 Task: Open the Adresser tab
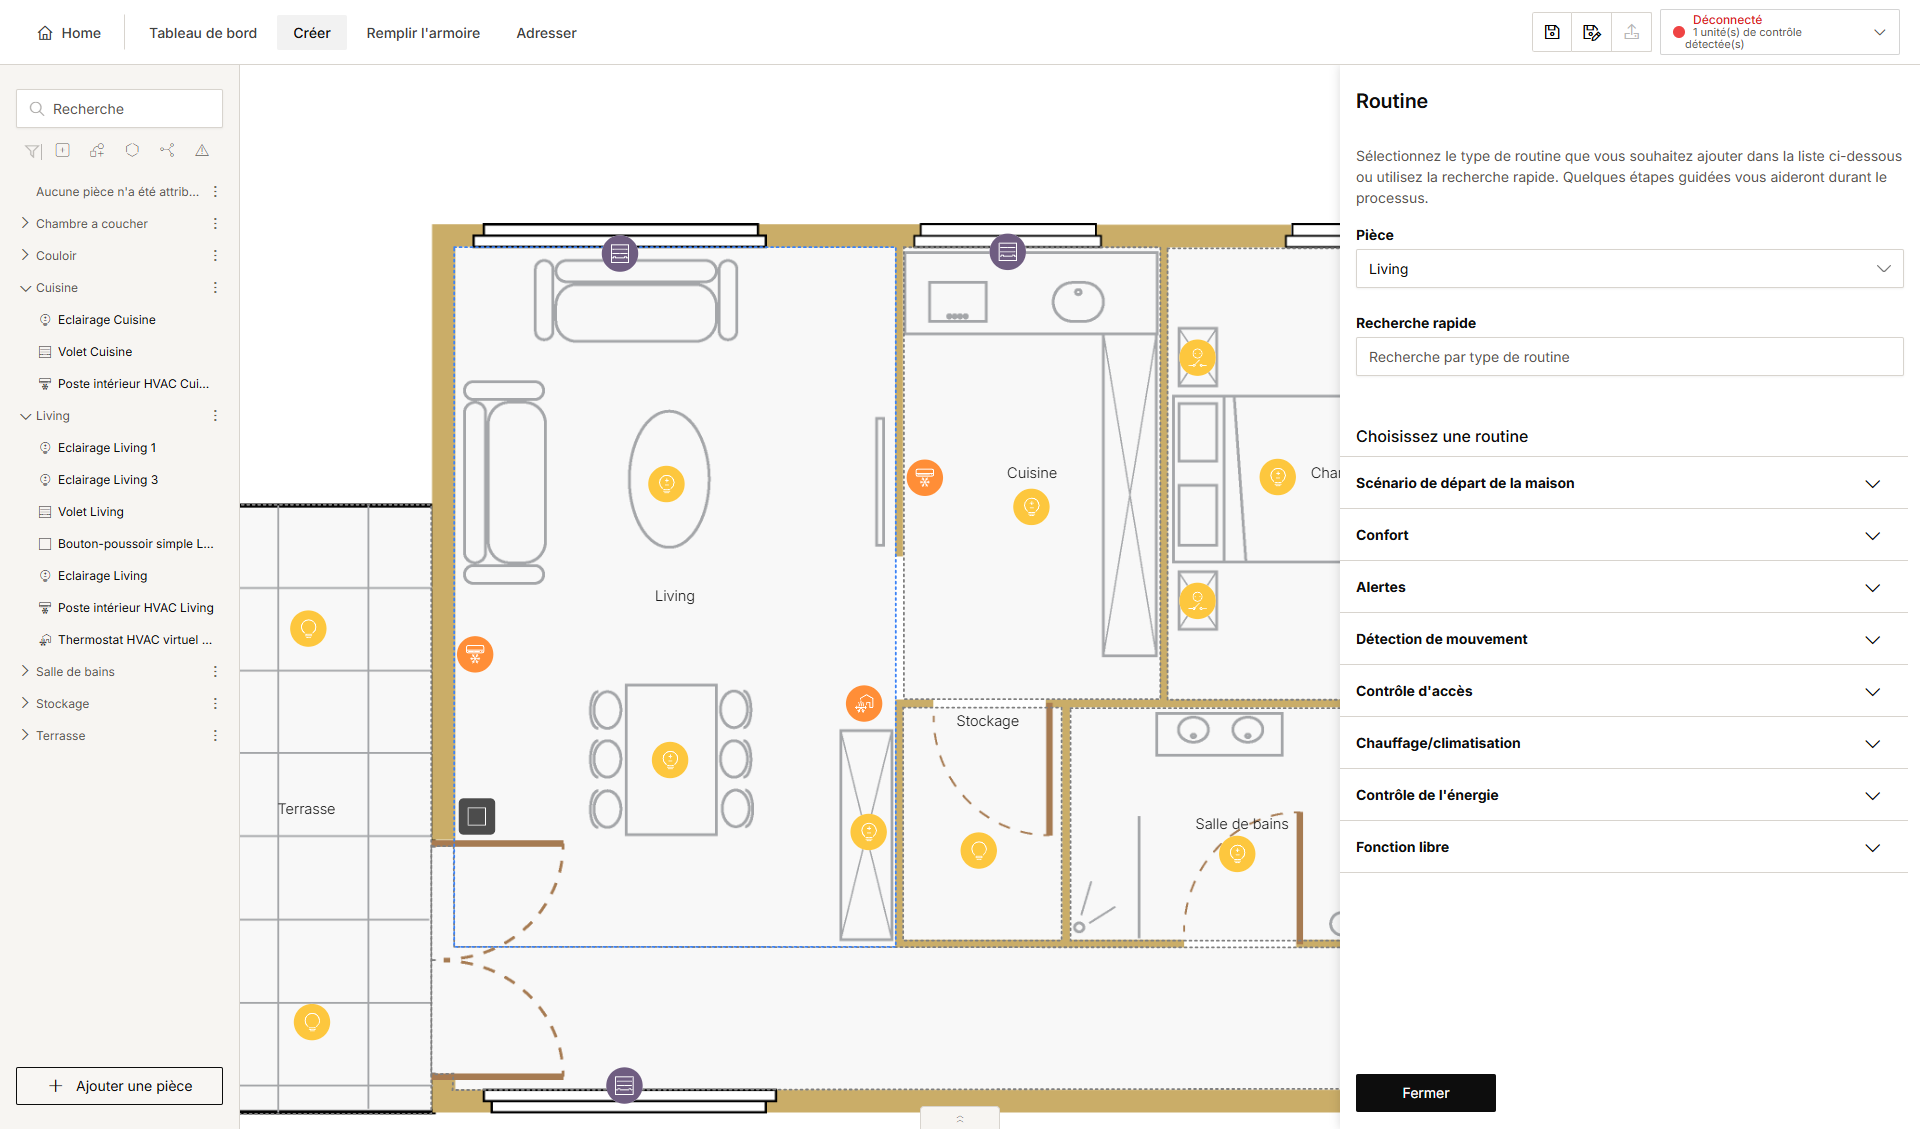[546, 33]
